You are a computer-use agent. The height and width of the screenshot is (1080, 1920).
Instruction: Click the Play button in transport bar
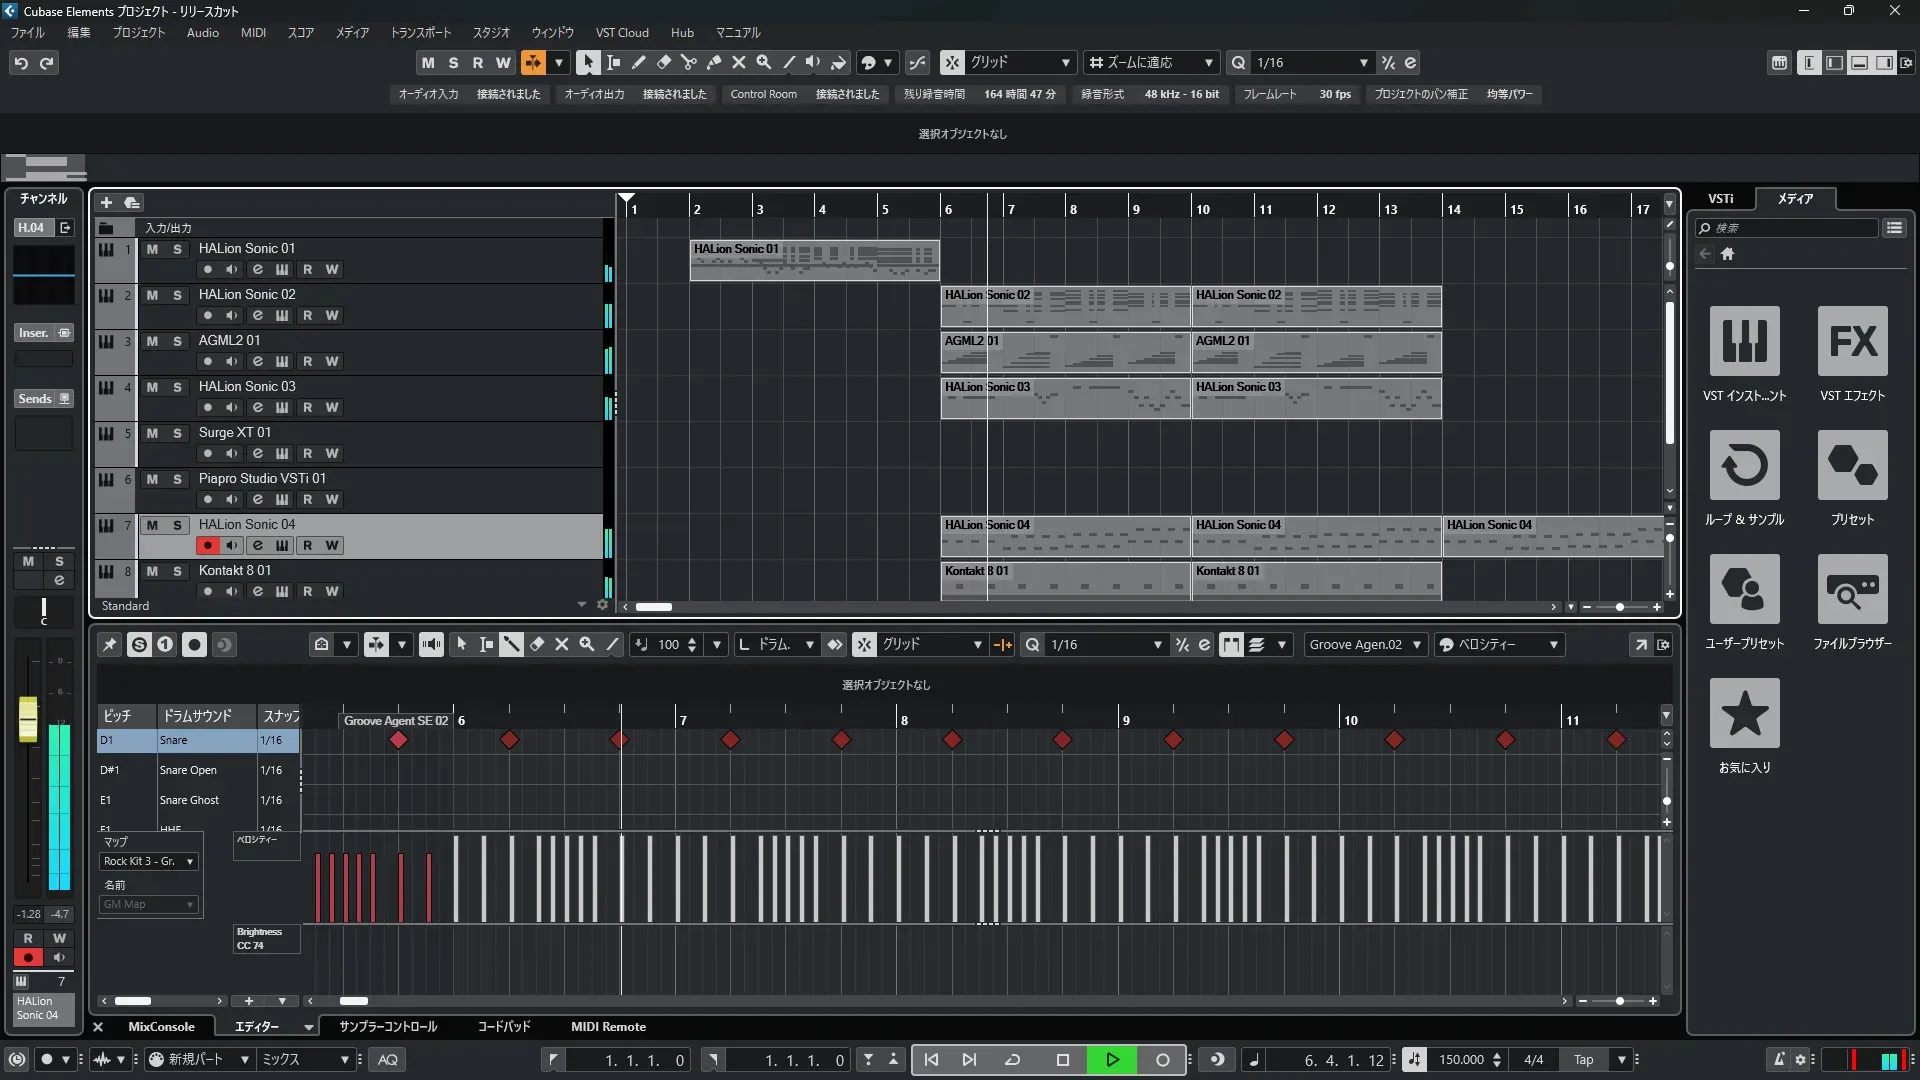[x=1112, y=1060]
